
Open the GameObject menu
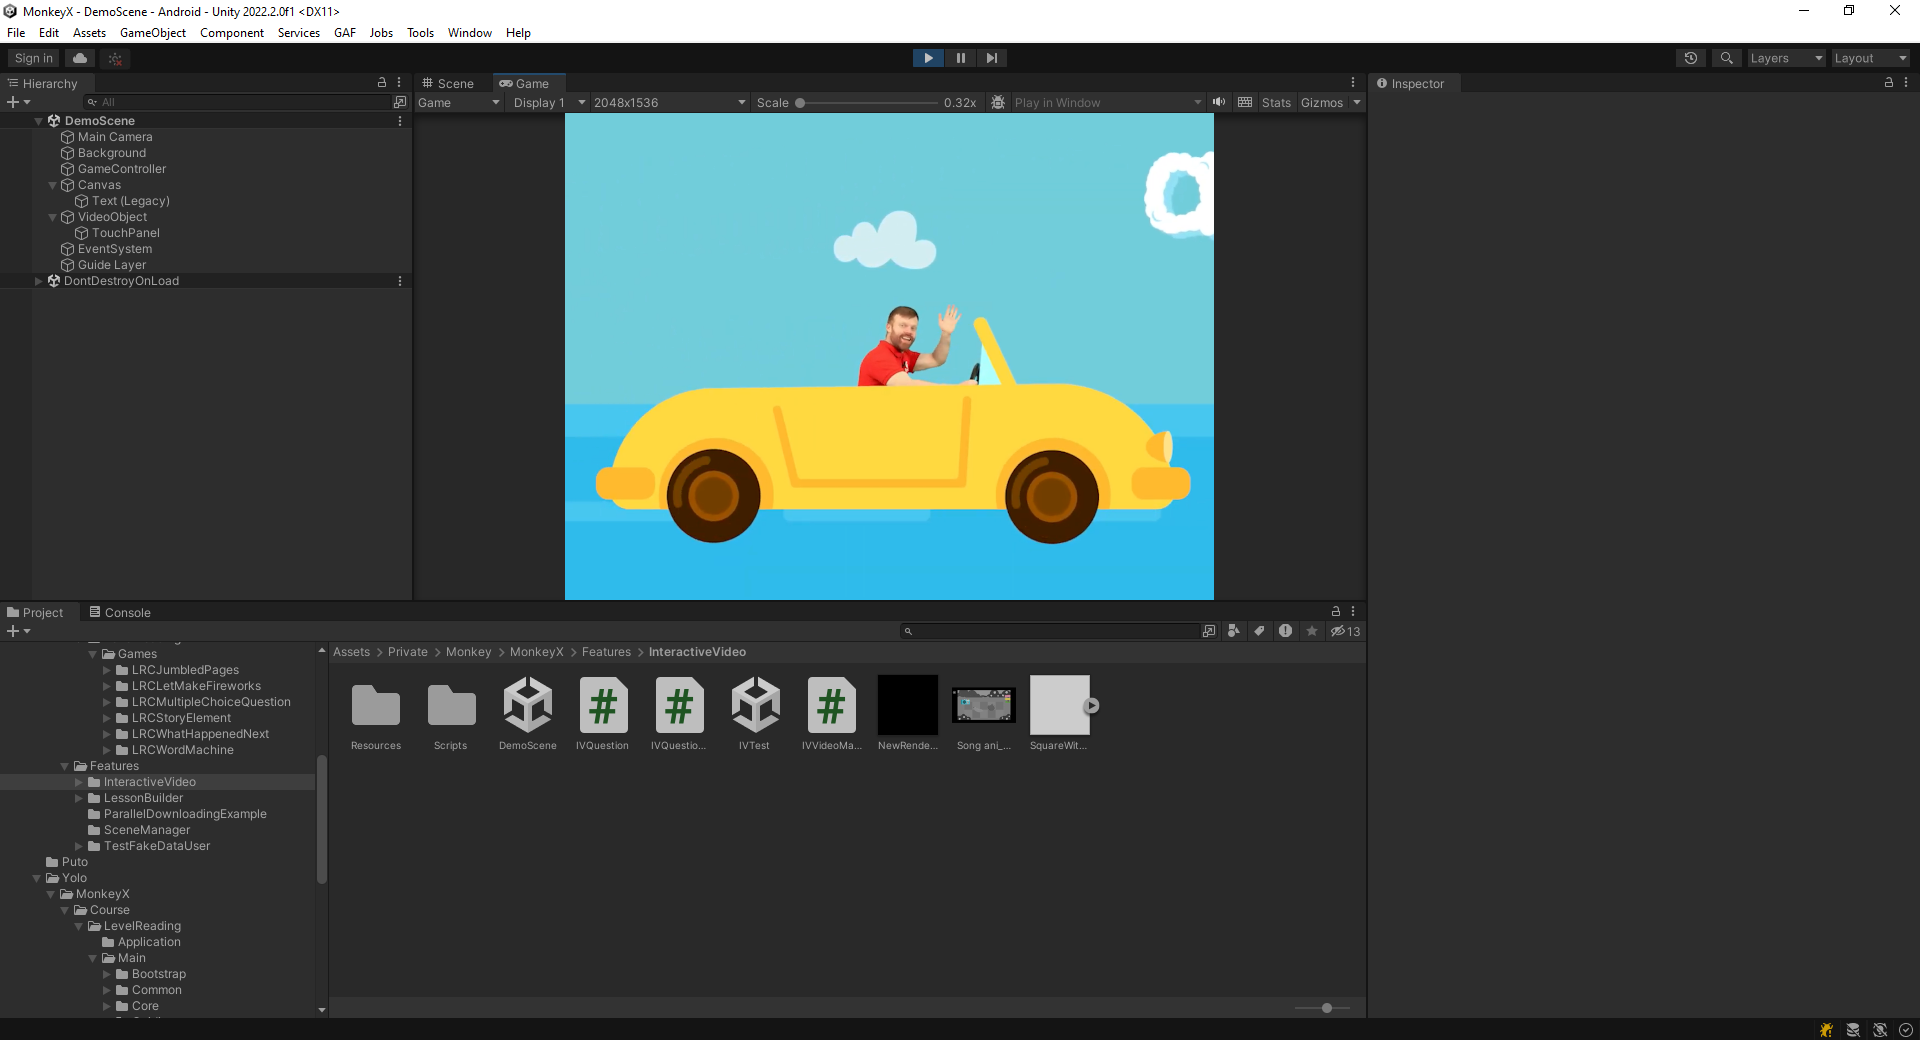tap(153, 33)
